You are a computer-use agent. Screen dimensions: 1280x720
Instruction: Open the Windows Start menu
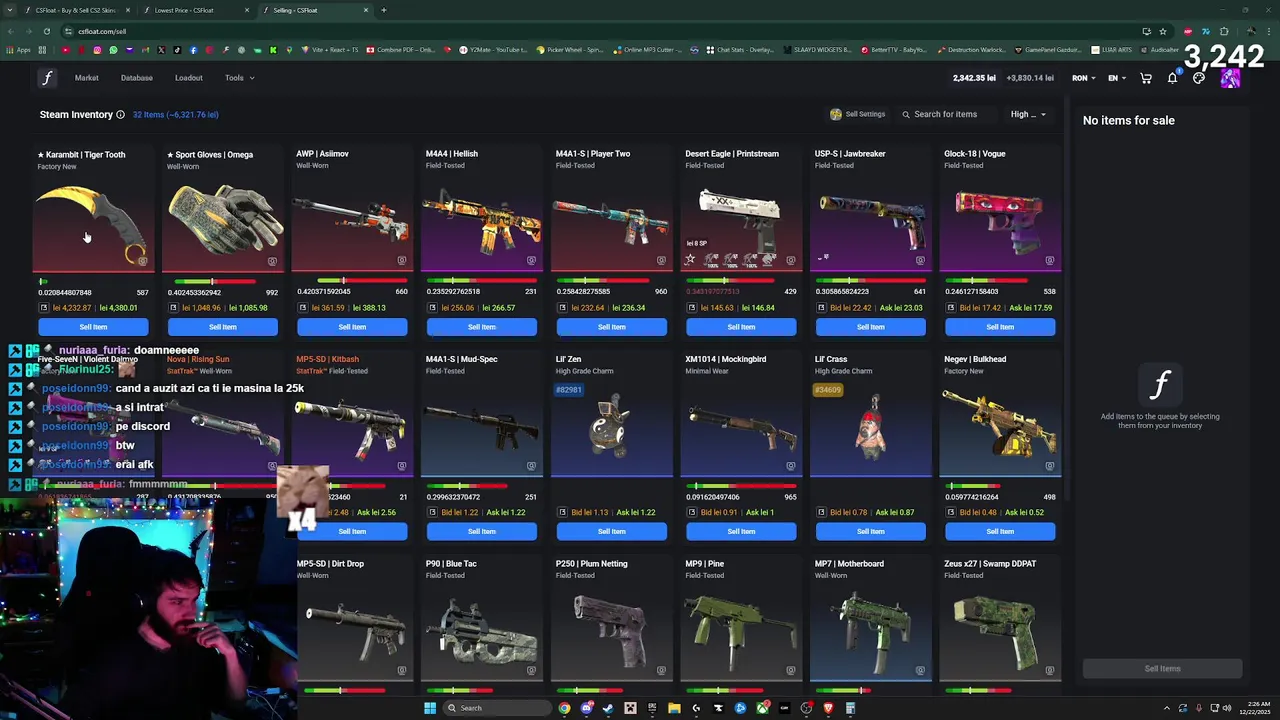click(430, 708)
